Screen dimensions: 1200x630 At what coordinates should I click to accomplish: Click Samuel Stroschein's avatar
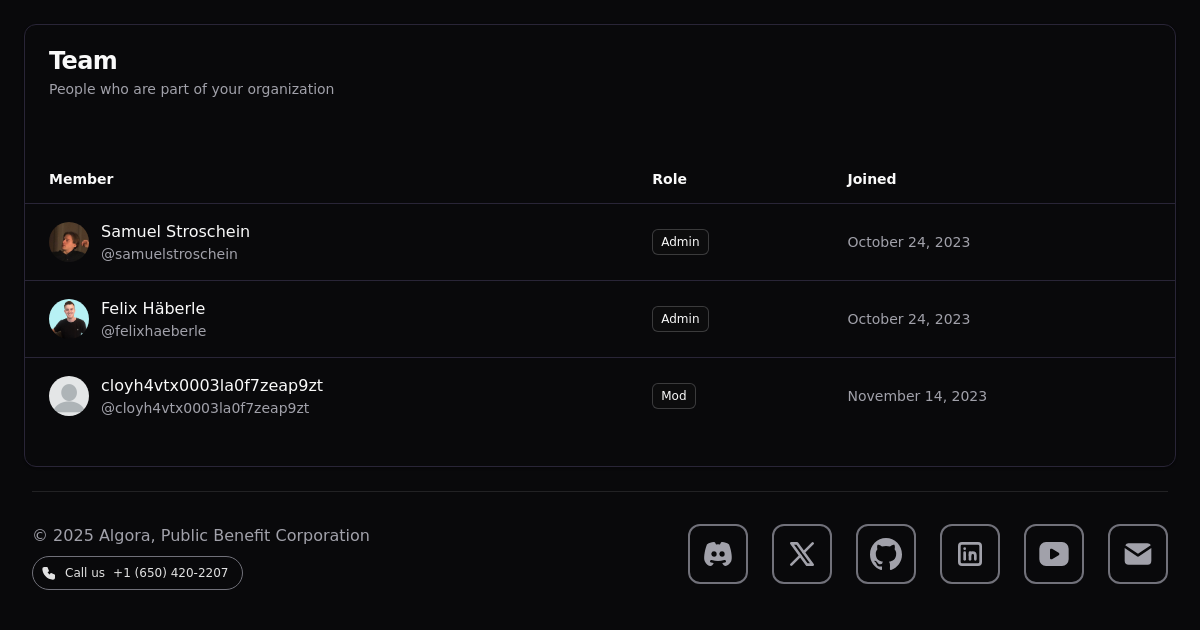(69, 242)
